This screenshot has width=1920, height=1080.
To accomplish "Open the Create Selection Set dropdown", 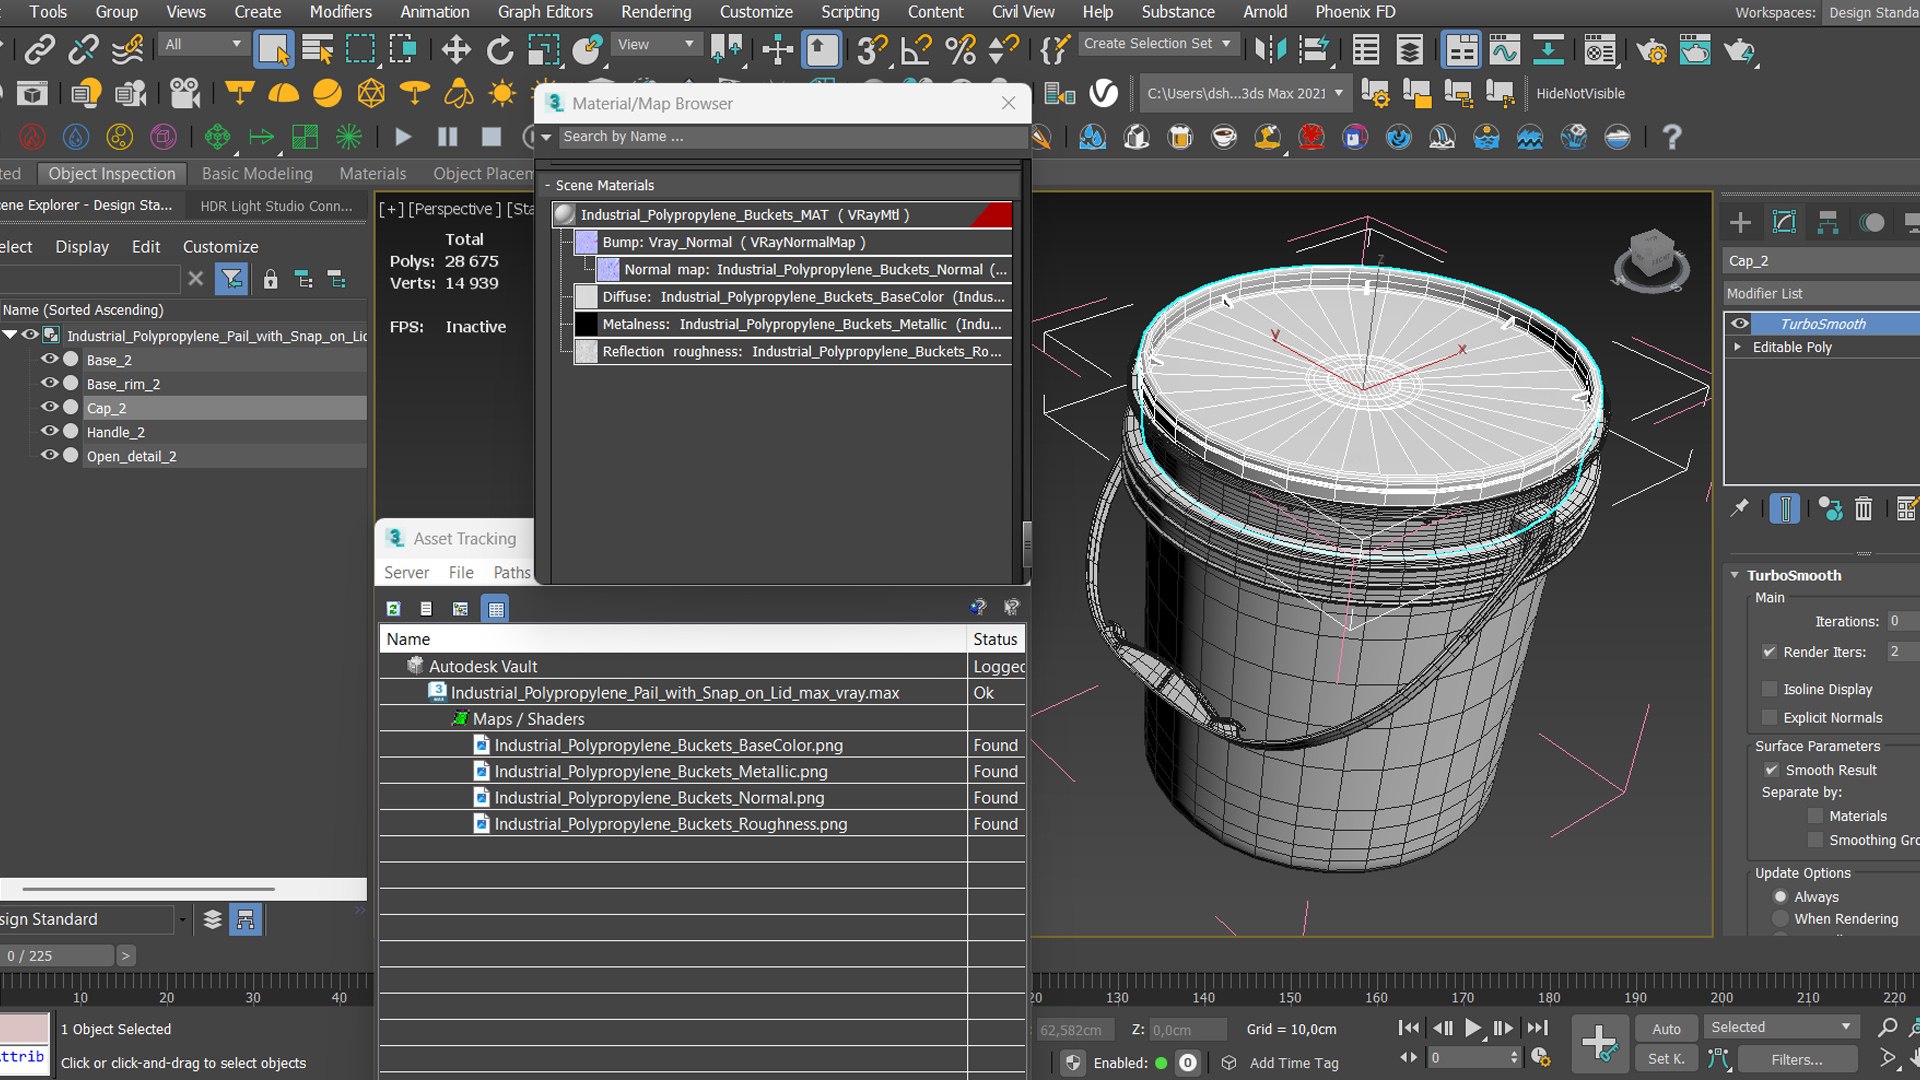I will click(x=1158, y=43).
